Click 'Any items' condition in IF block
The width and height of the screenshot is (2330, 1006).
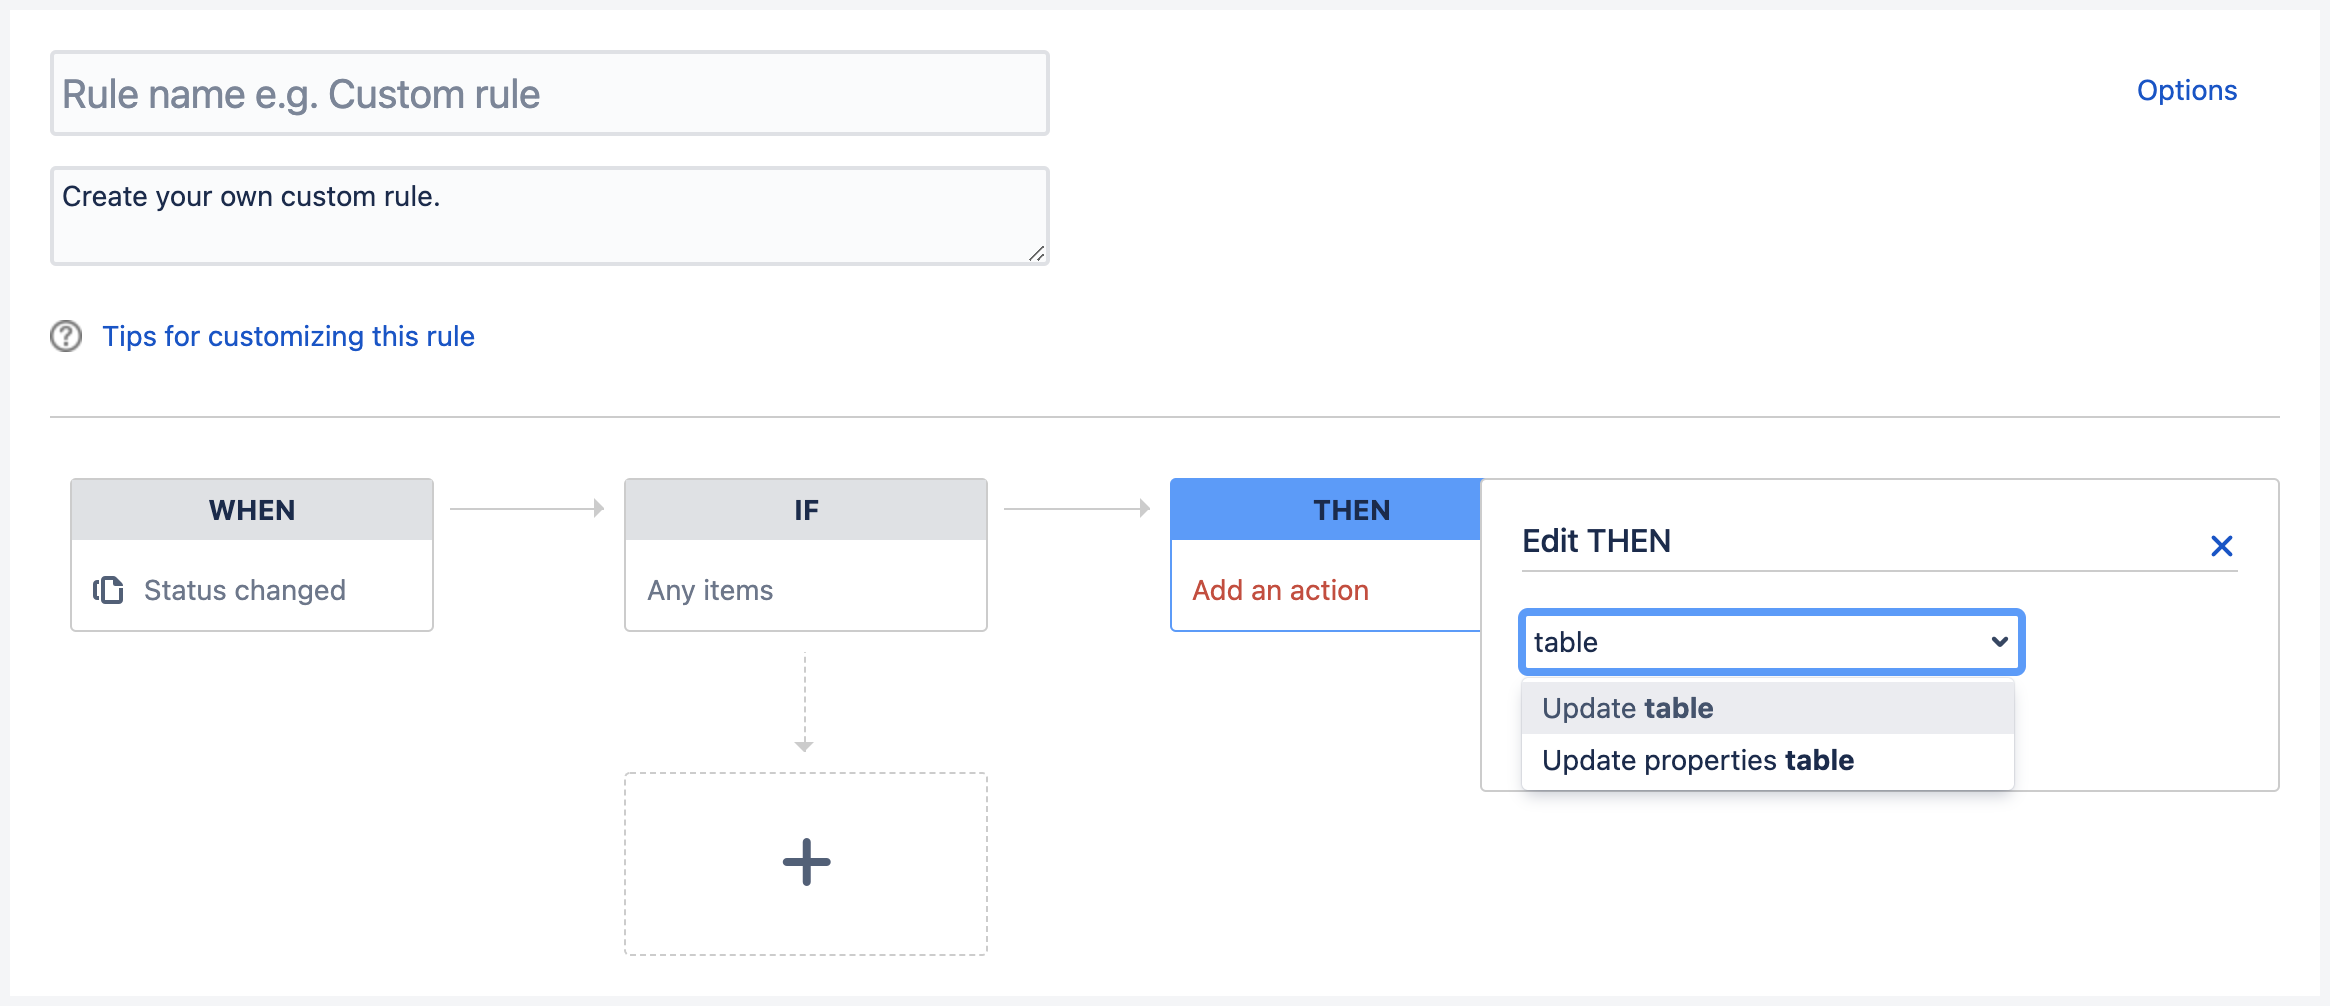(710, 590)
